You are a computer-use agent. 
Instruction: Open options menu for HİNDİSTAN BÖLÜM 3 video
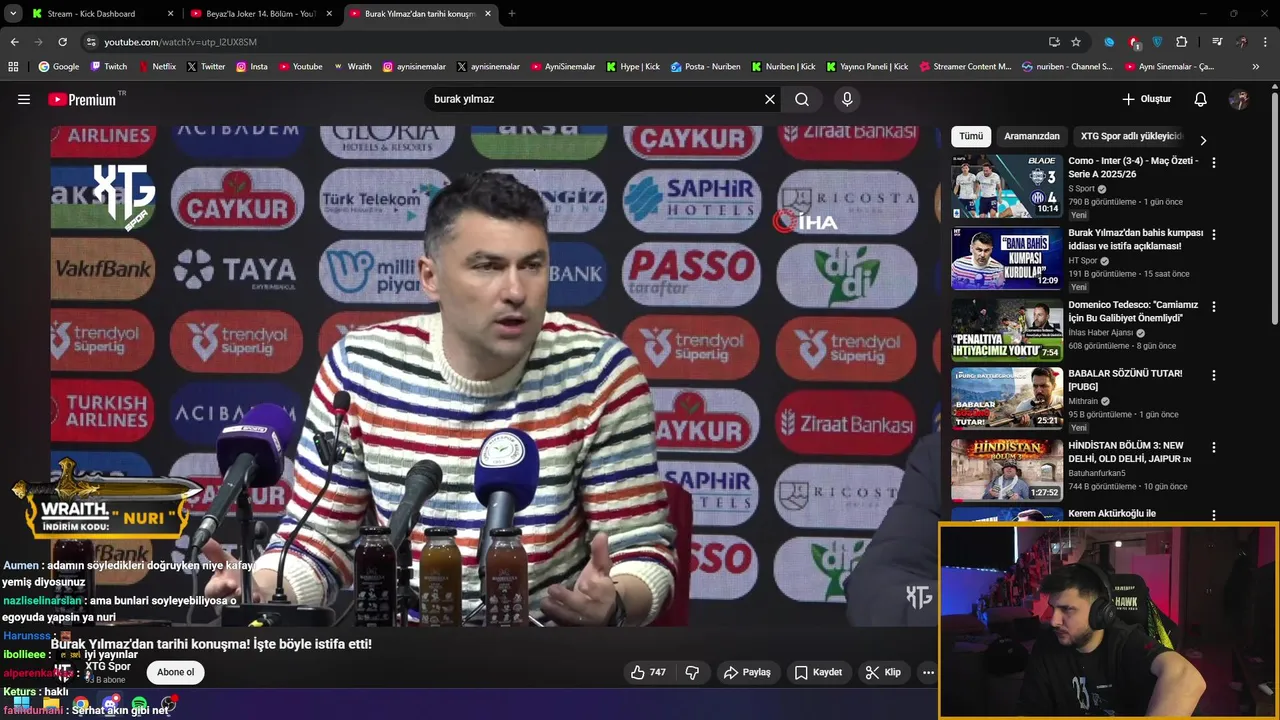[1214, 447]
